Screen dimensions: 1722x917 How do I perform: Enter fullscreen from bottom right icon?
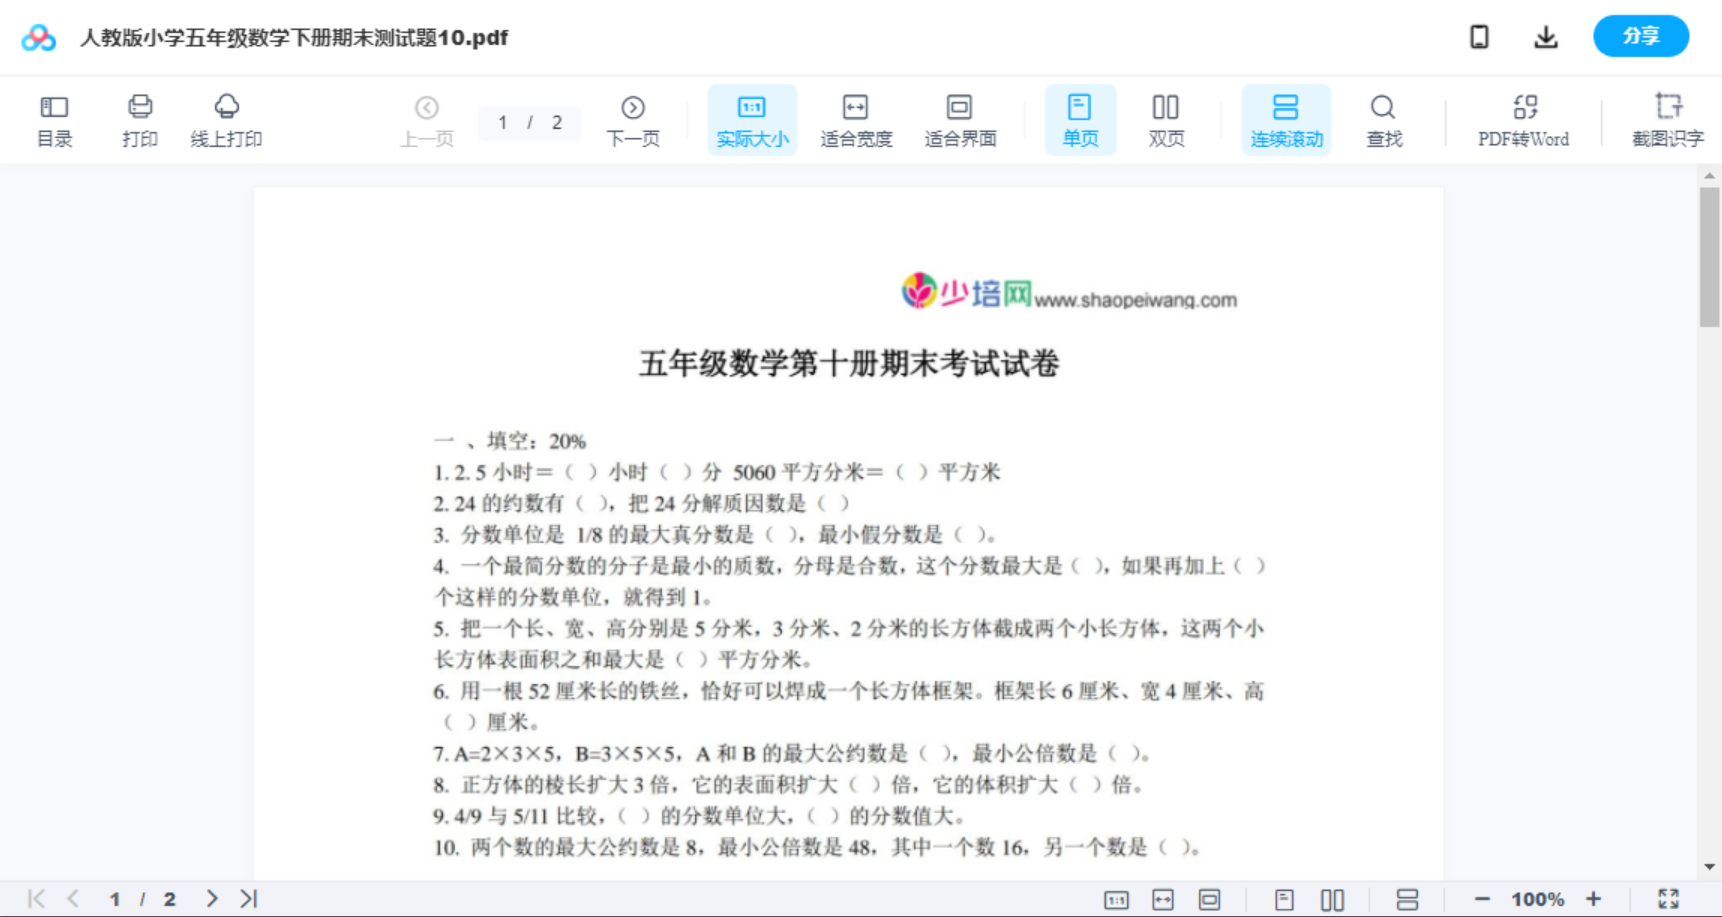click(x=1668, y=897)
